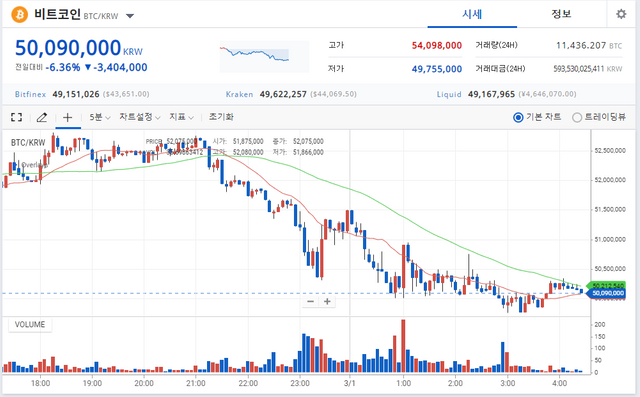
Task: Click the large 50,090,000 KRW price
Action: click(79, 48)
